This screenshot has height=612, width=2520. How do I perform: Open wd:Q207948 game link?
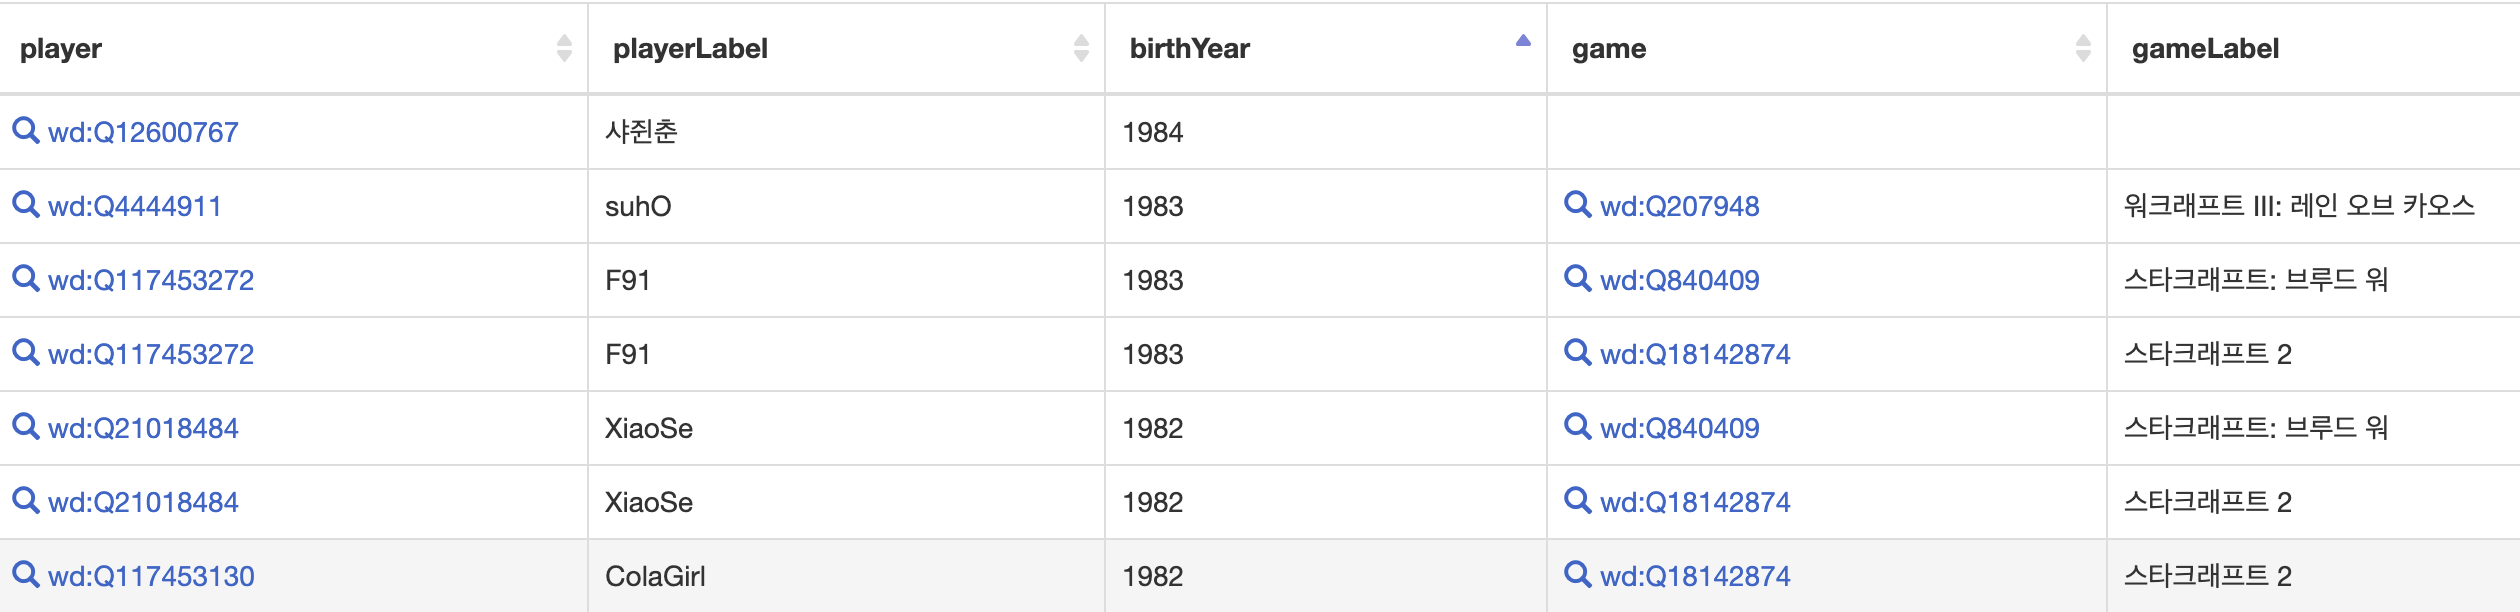(1679, 206)
